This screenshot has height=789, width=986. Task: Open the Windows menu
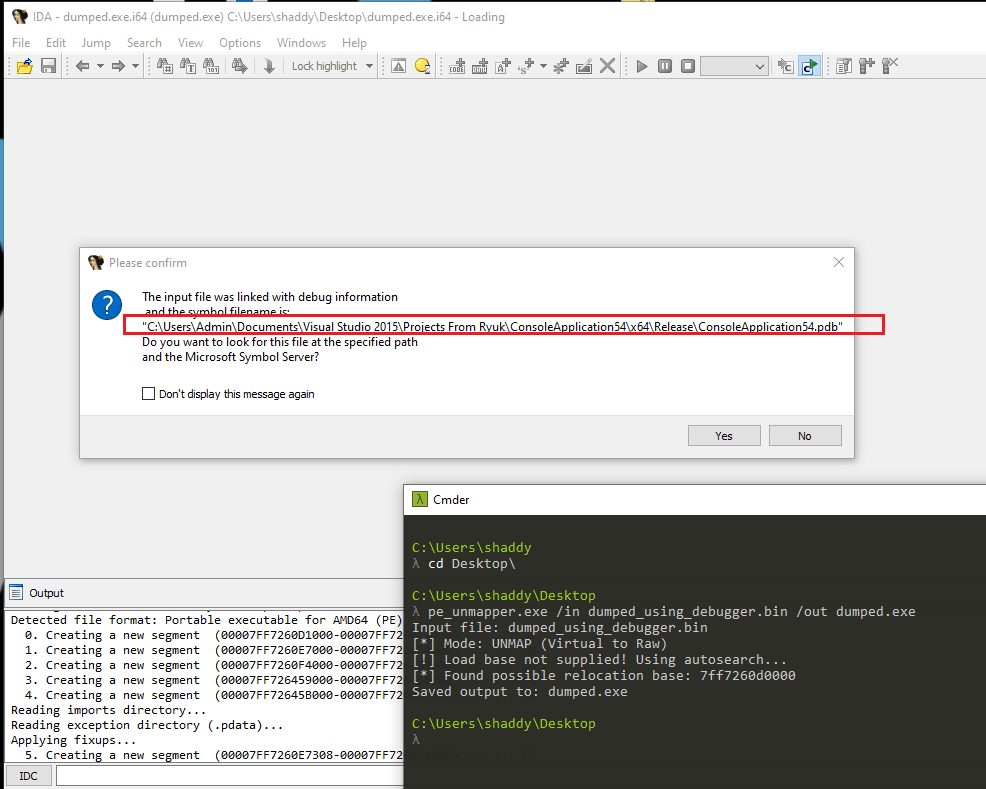(x=301, y=43)
